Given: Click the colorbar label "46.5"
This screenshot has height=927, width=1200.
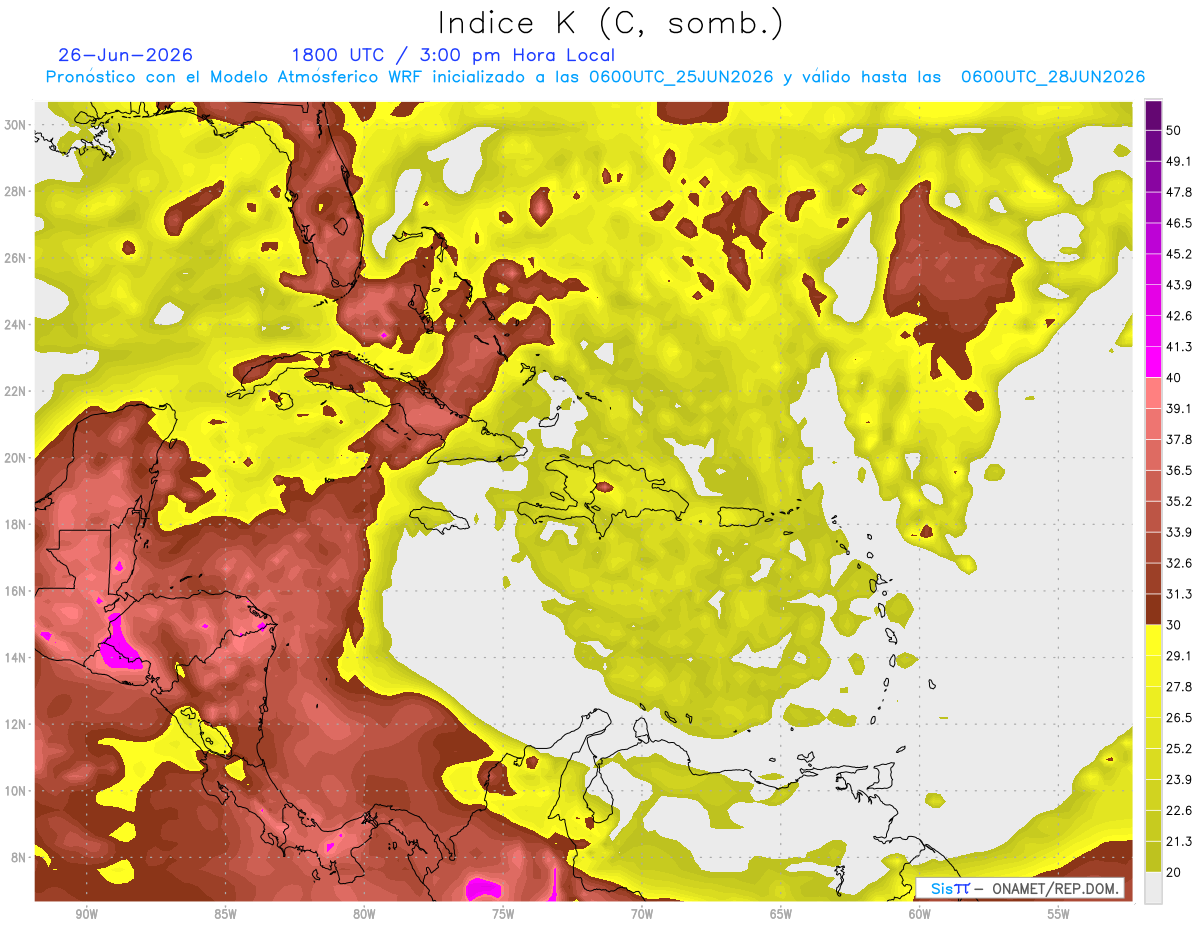Looking at the screenshot, I should click(x=1179, y=223).
